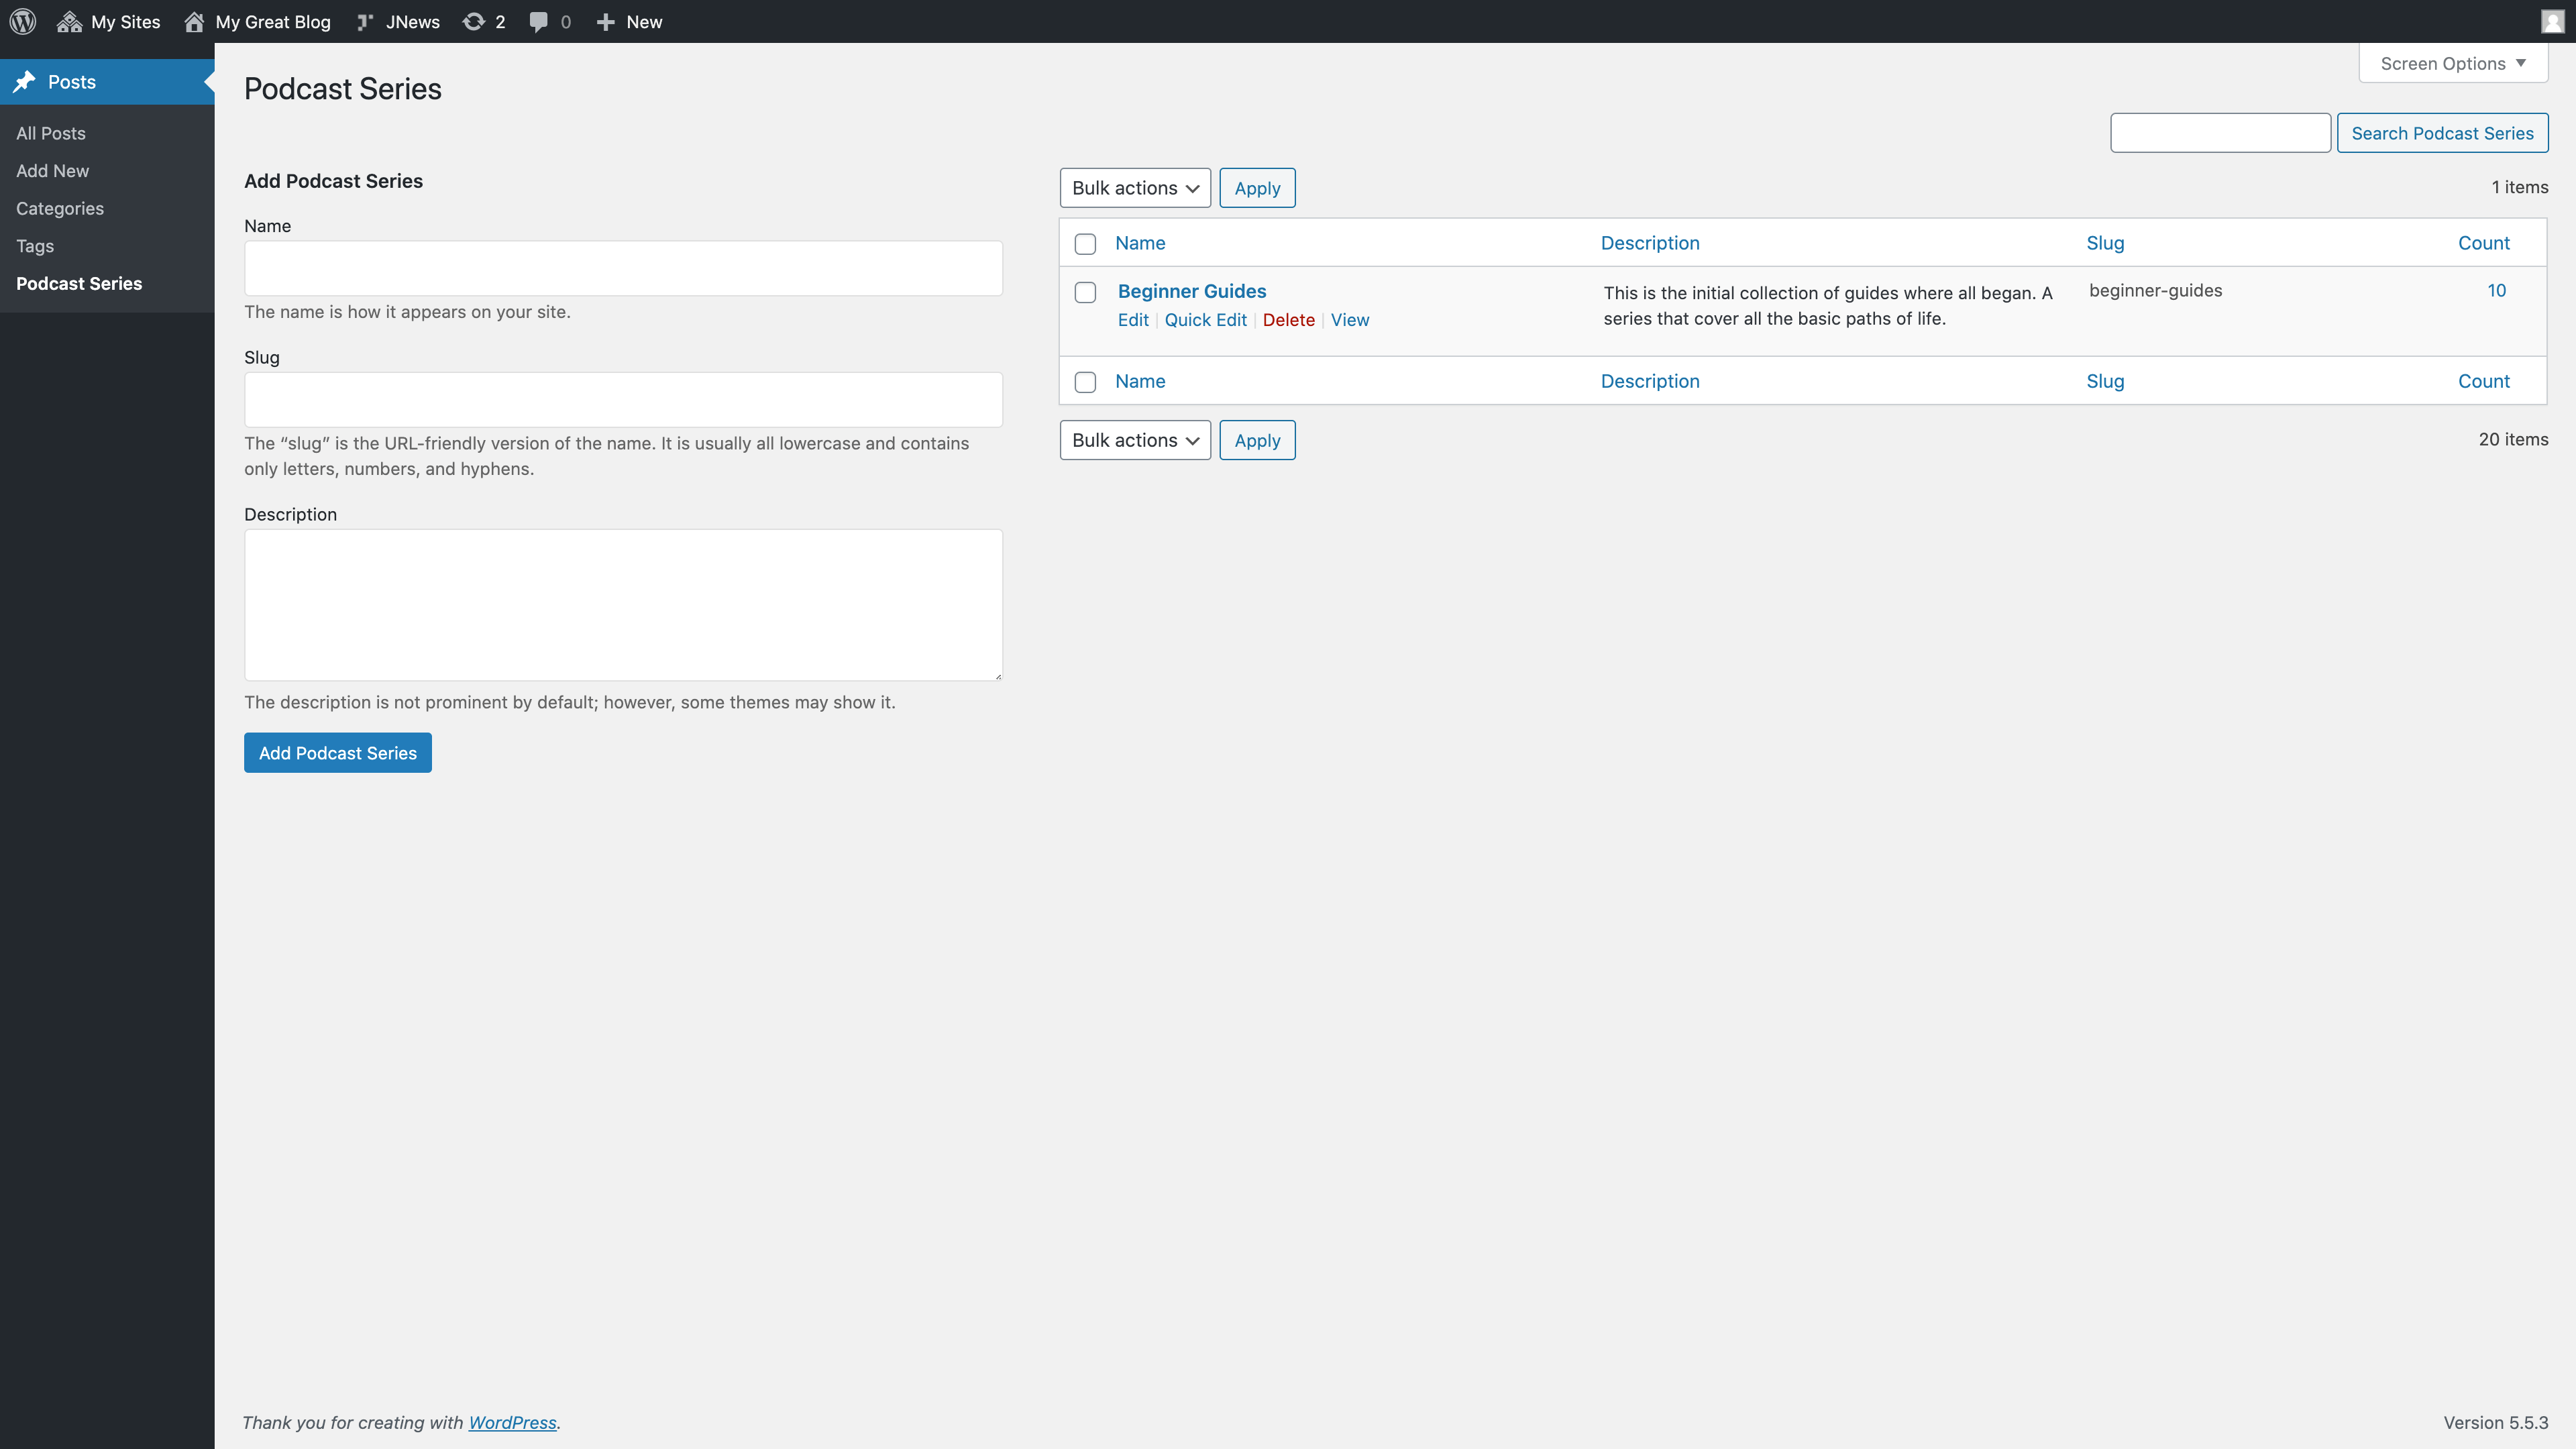The height and width of the screenshot is (1449, 2576).
Task: Toggle select-all checkbox in table footer
Action: 1085,382
